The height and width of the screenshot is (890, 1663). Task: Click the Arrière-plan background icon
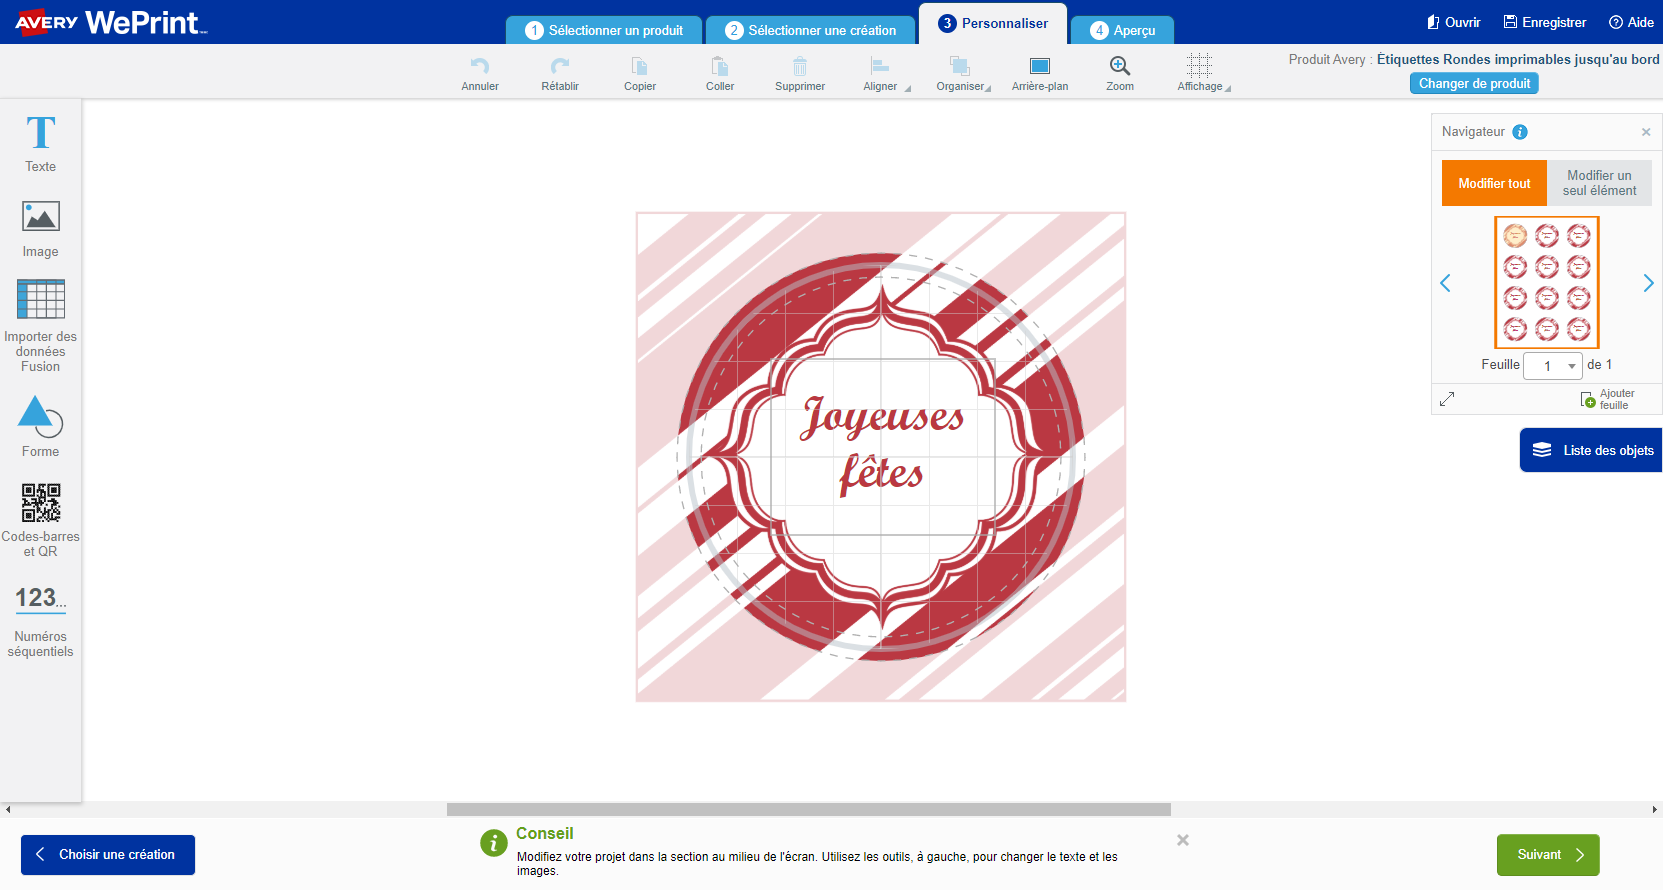click(x=1040, y=66)
